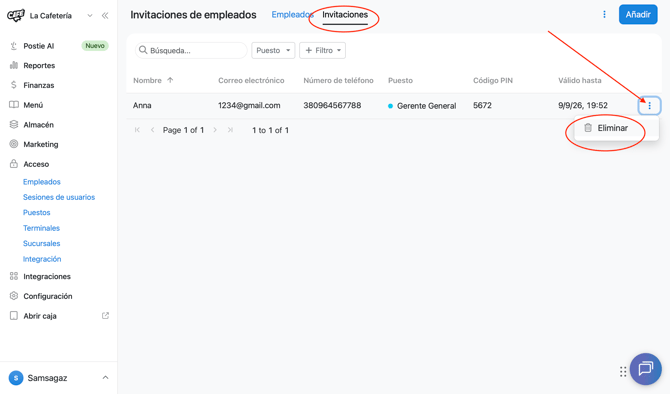The image size is (670, 394).
Task: Open Integración sub-link under Acceso
Action: tap(42, 259)
